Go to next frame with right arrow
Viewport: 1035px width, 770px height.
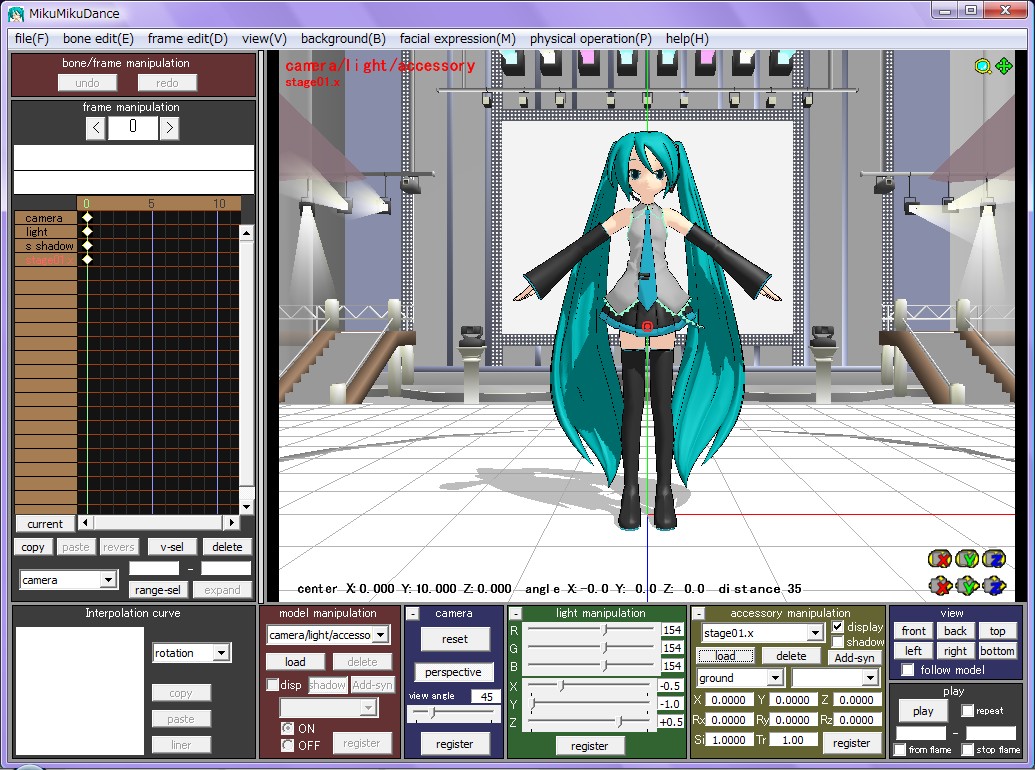pos(170,127)
